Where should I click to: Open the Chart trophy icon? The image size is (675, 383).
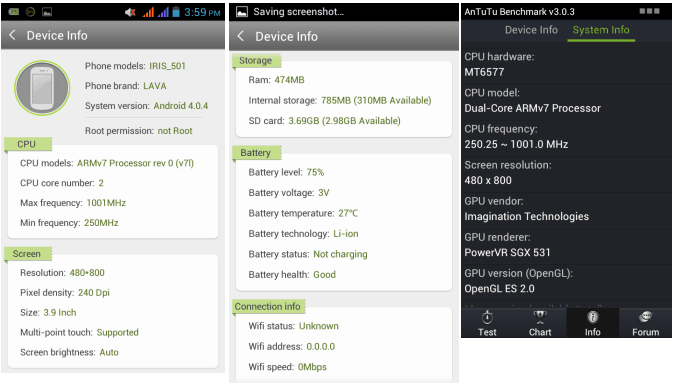pyautogui.click(x=540, y=318)
